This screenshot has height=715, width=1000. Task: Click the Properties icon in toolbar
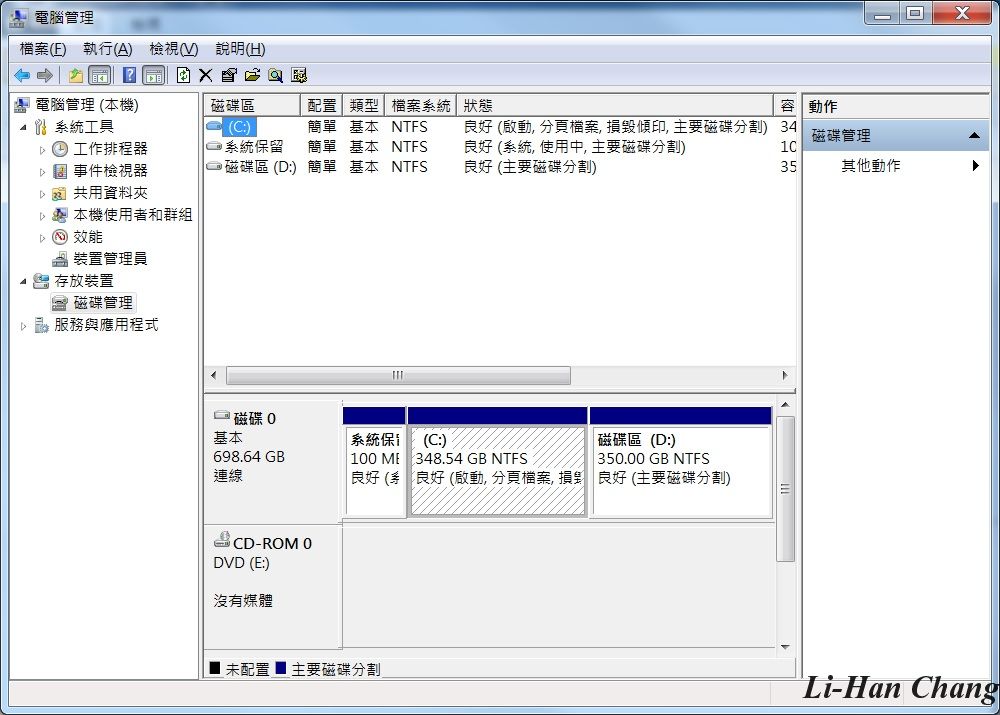click(x=229, y=75)
